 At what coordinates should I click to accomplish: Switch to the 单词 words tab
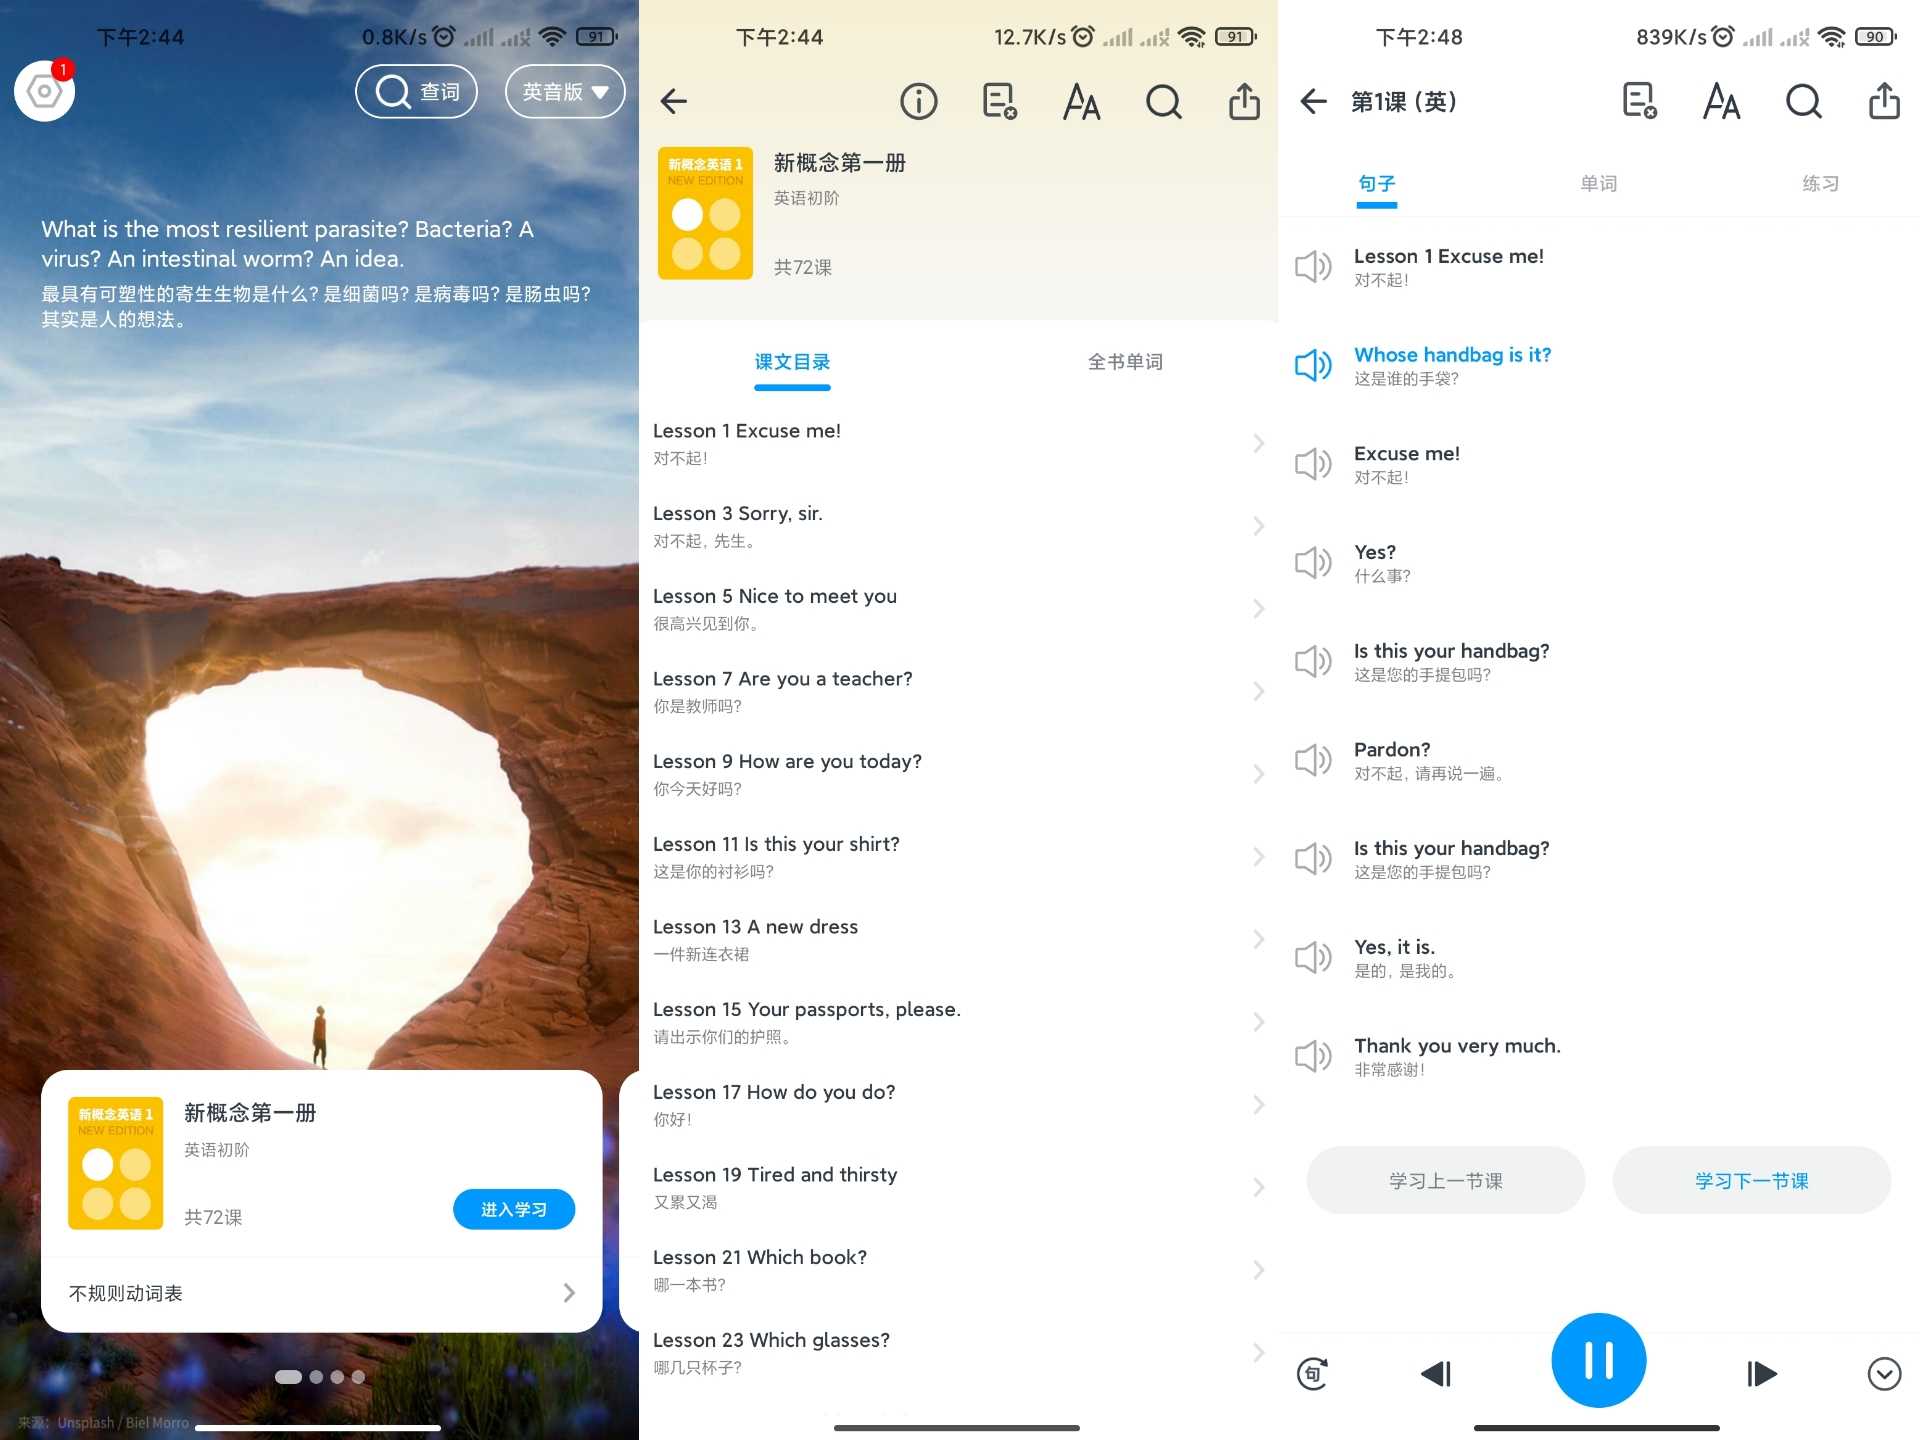tap(1598, 184)
